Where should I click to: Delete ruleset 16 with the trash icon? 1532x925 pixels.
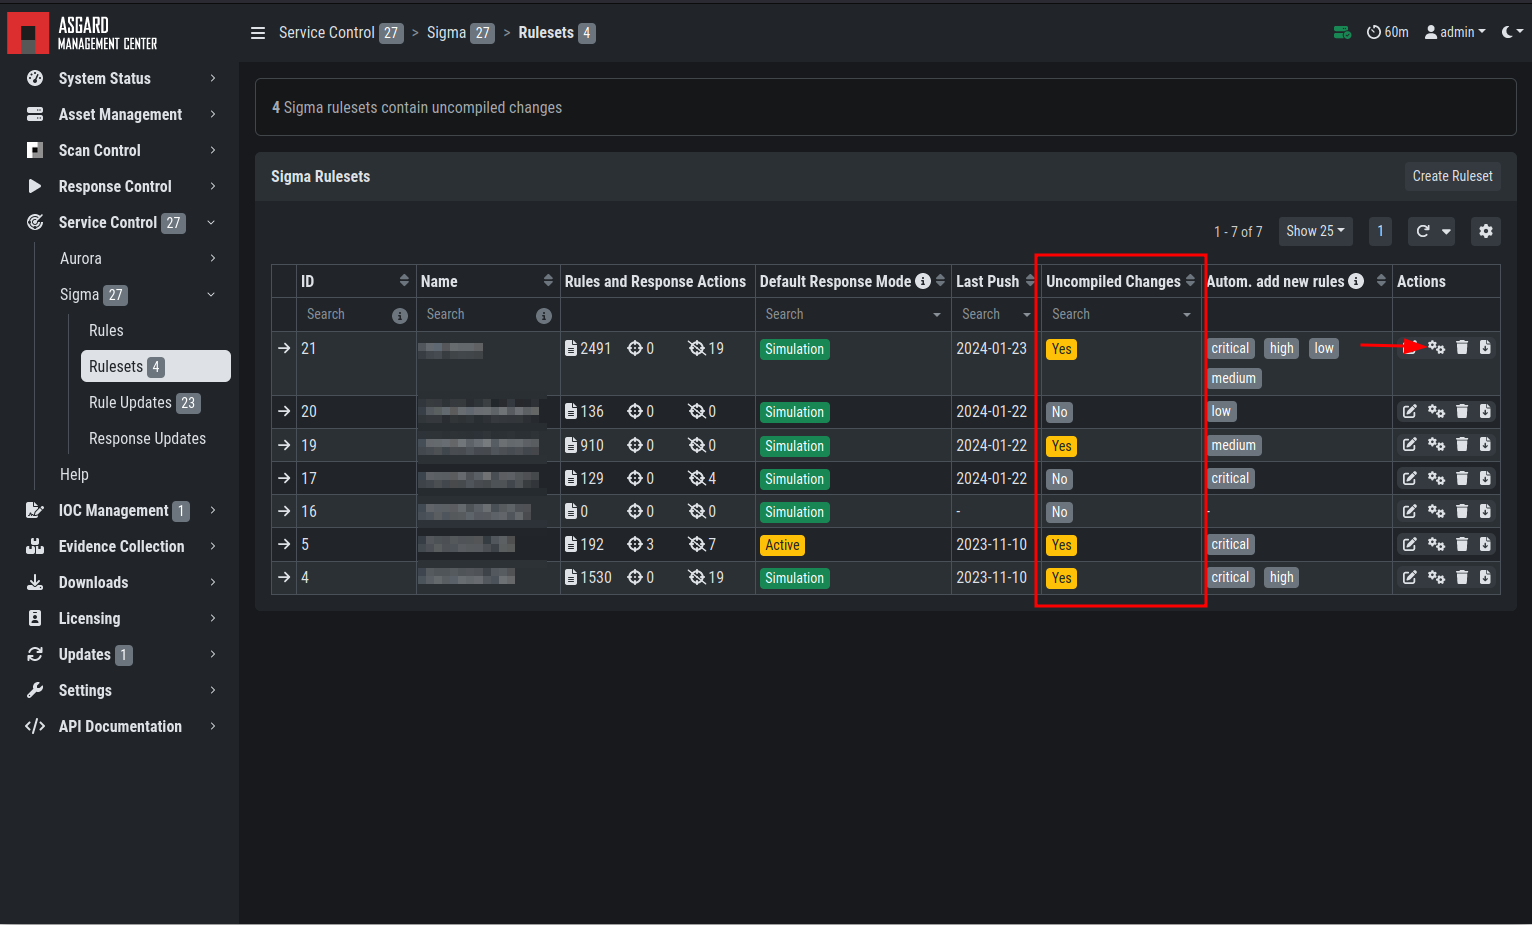point(1462,512)
